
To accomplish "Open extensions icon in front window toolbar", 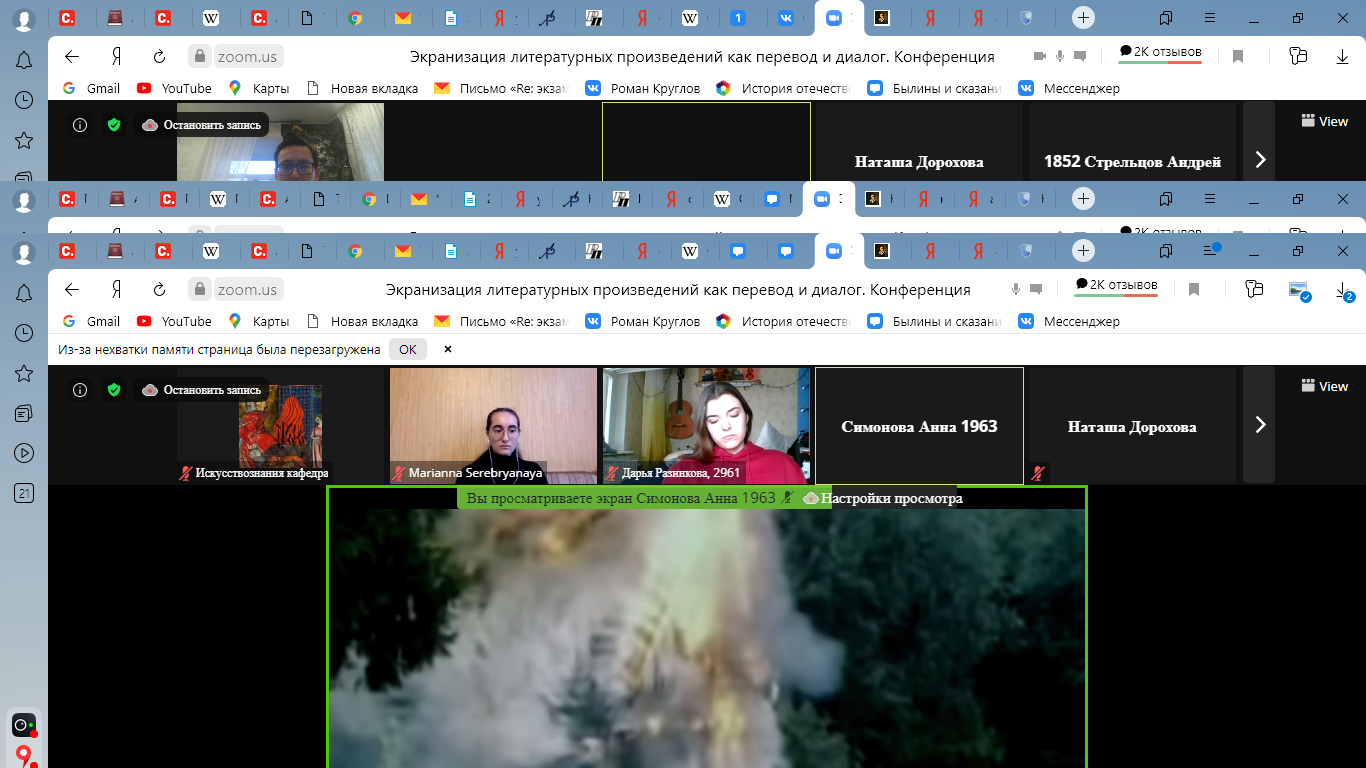I will coord(1254,290).
